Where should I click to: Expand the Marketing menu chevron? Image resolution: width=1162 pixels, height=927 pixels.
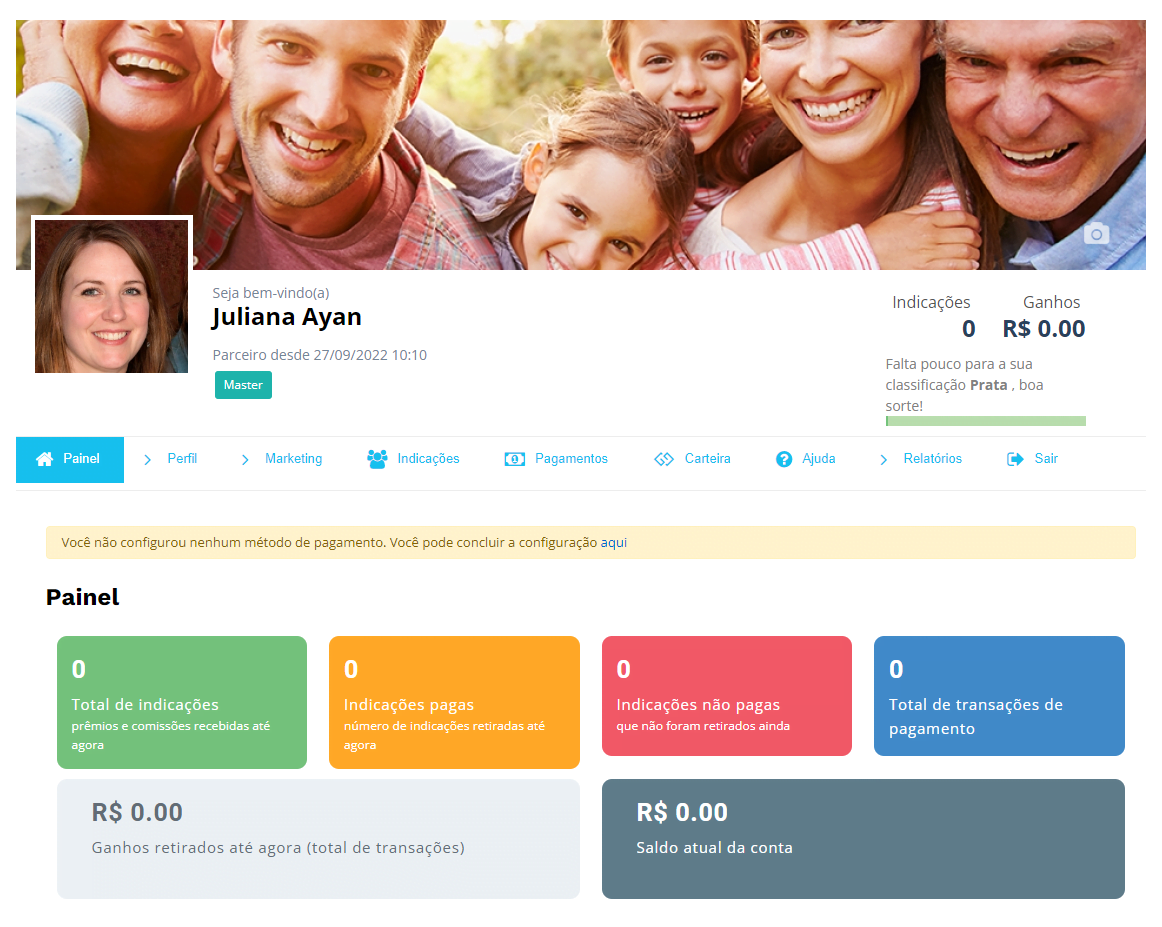click(245, 459)
